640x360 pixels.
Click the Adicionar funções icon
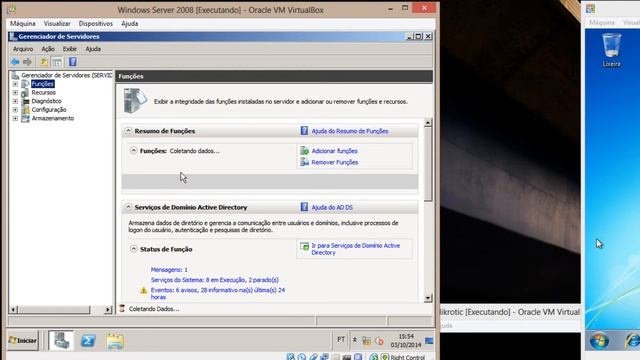point(304,151)
